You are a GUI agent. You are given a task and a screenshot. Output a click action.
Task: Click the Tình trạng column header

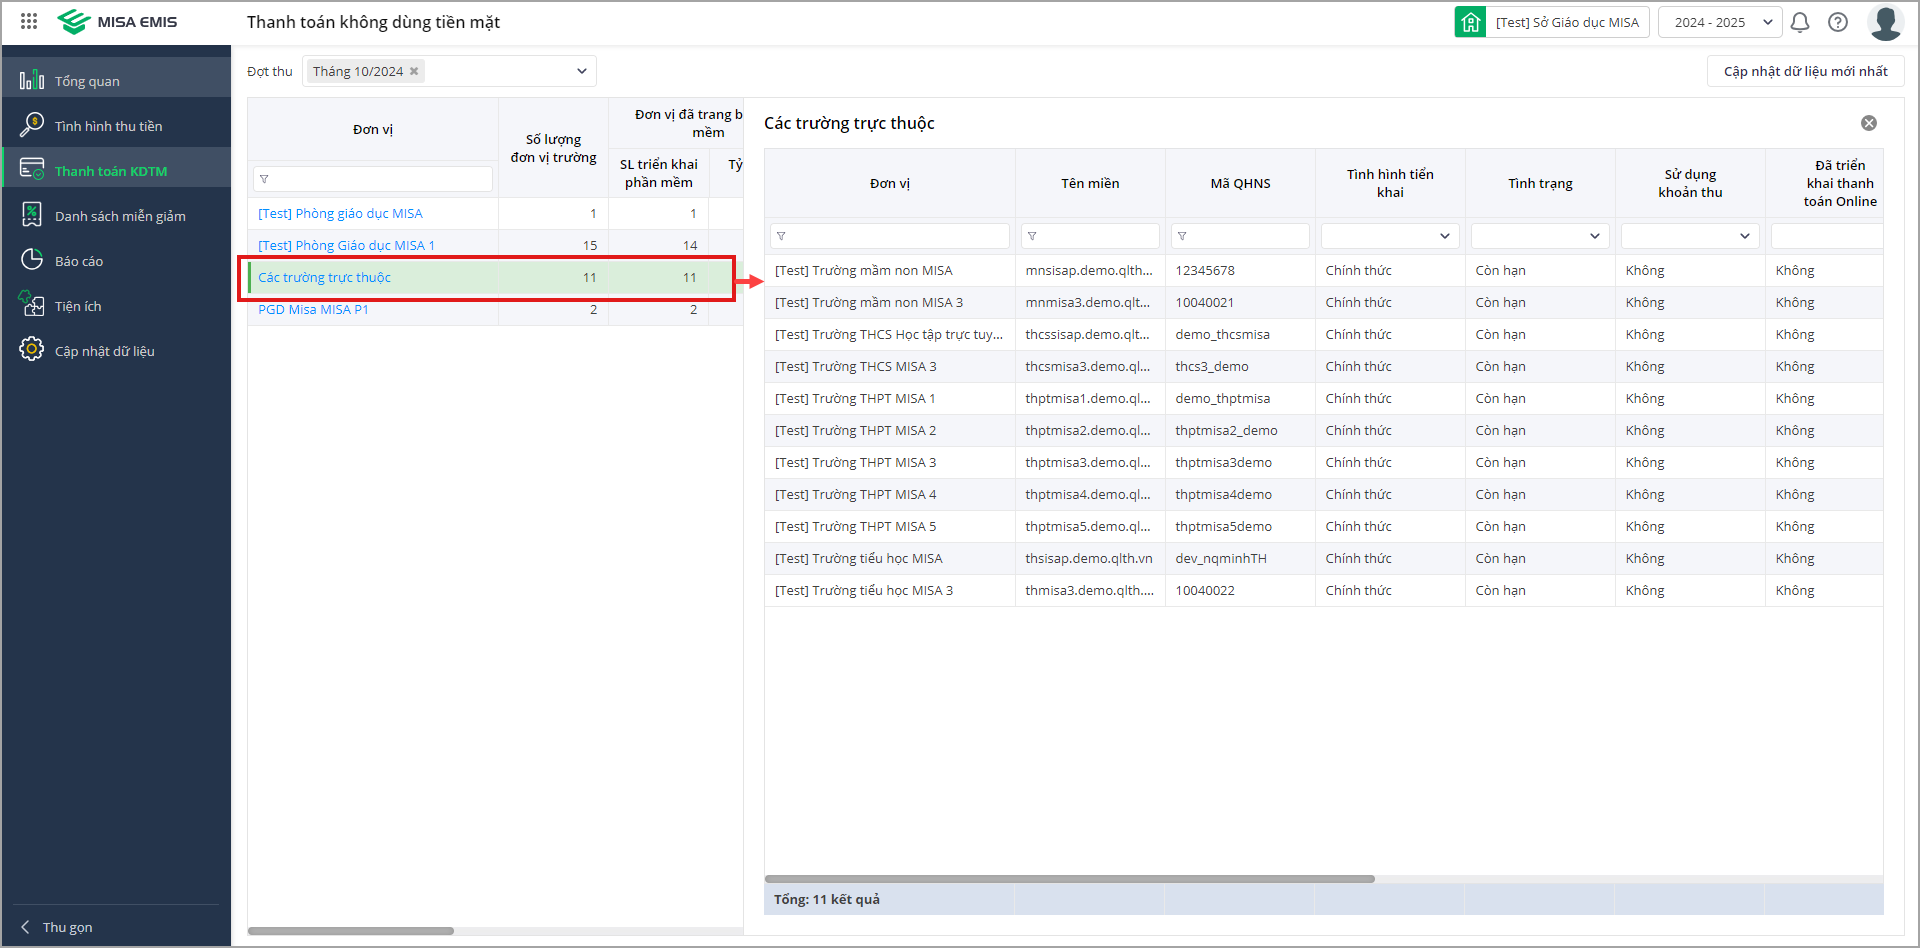click(1540, 183)
